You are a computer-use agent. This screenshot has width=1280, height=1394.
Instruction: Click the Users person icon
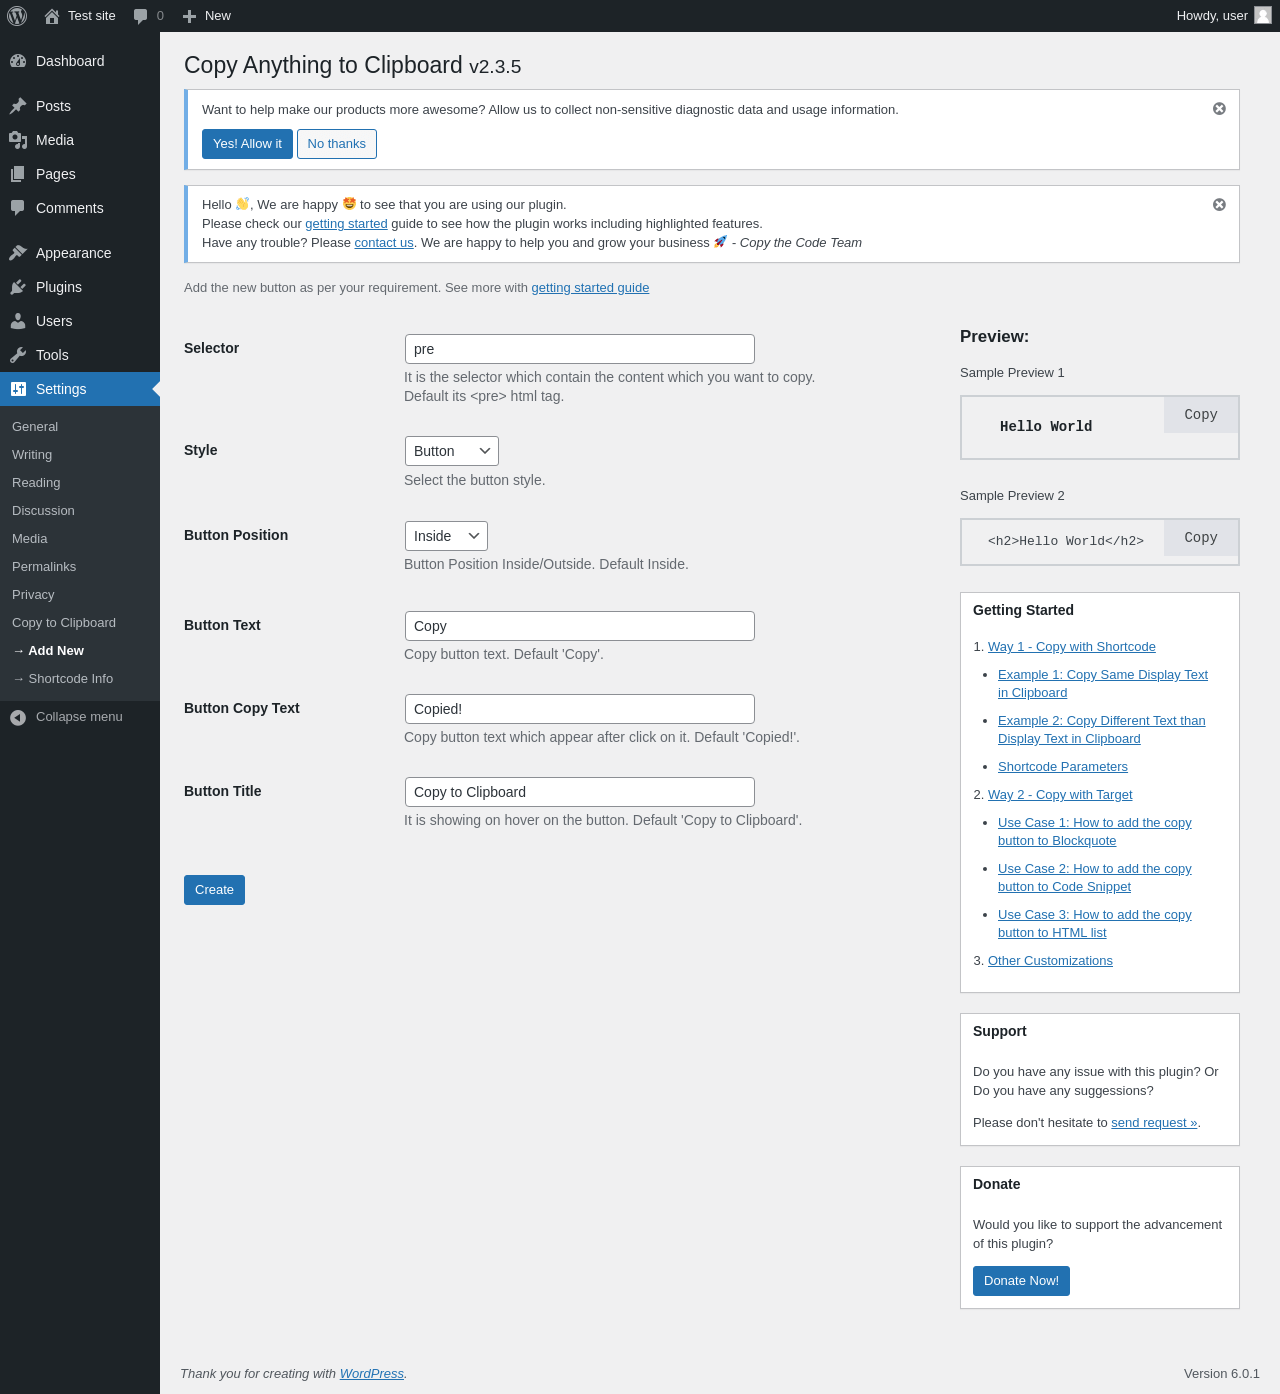(x=18, y=321)
